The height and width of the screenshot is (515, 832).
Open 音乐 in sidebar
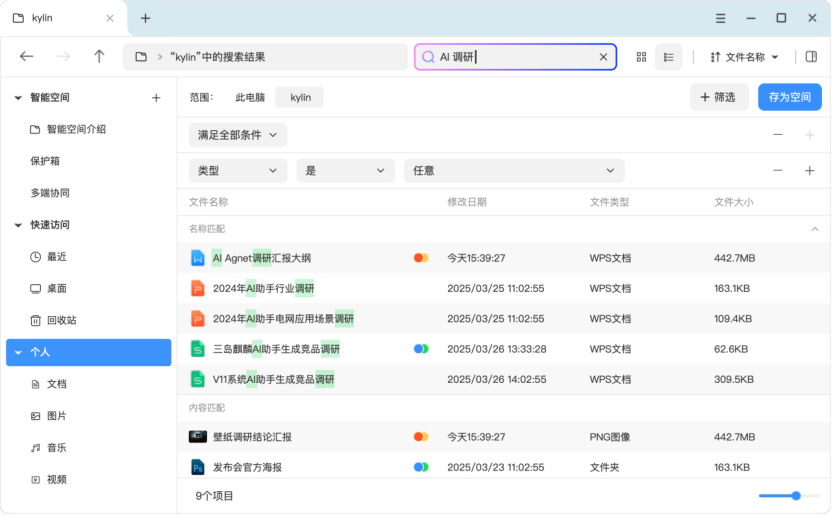[x=48, y=448]
